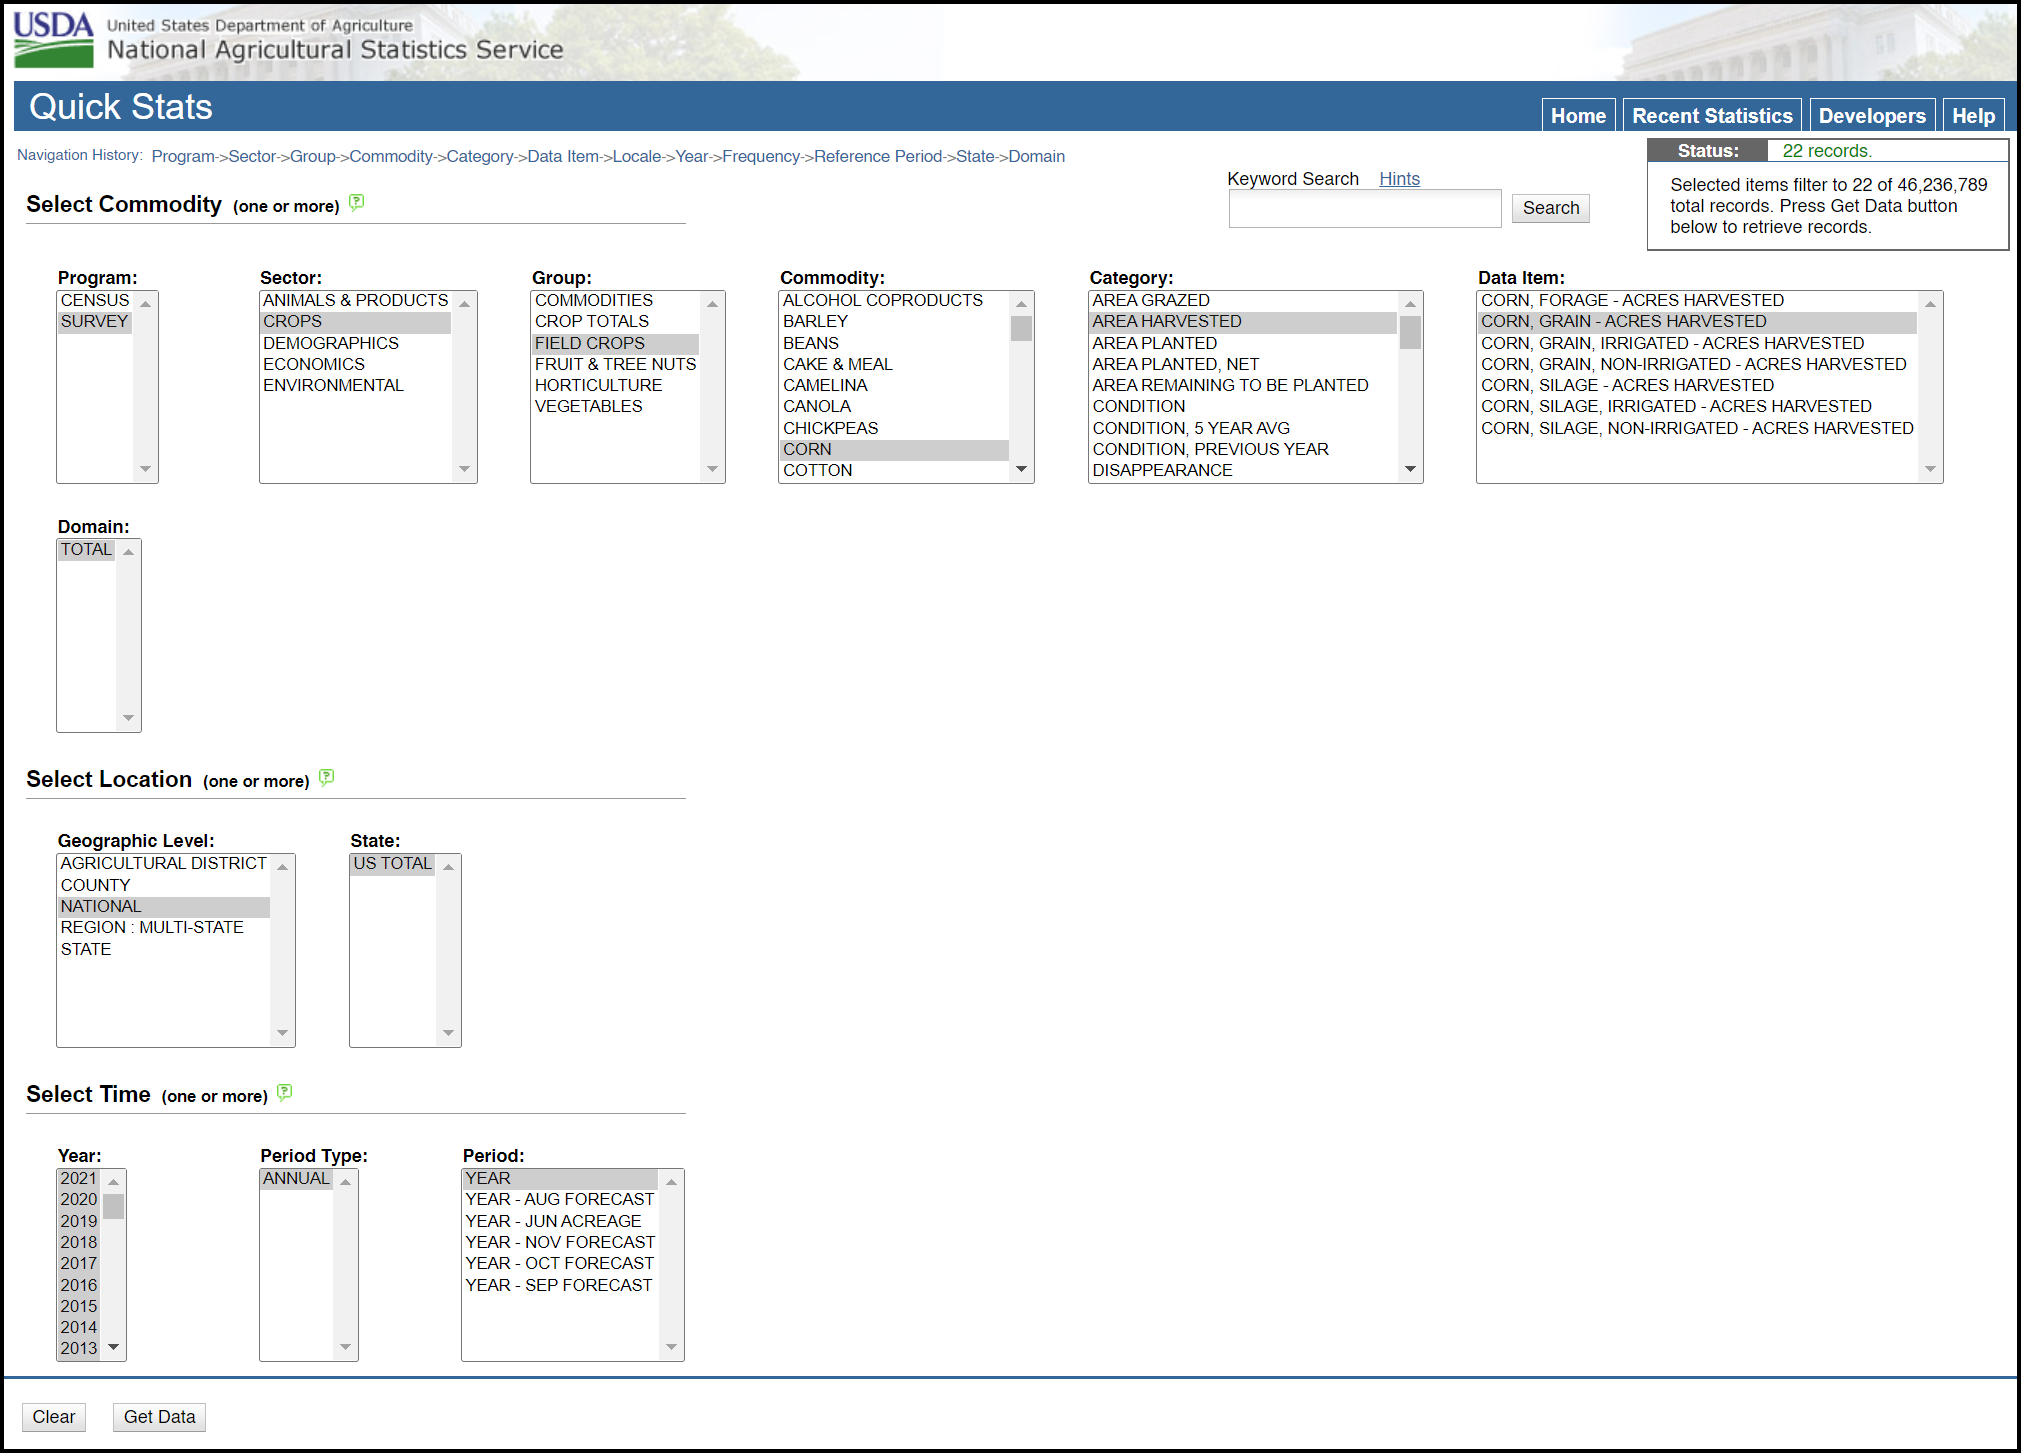Select COTTON in the Commodity list
Image resolution: width=2021 pixels, height=1453 pixels.
[x=818, y=470]
